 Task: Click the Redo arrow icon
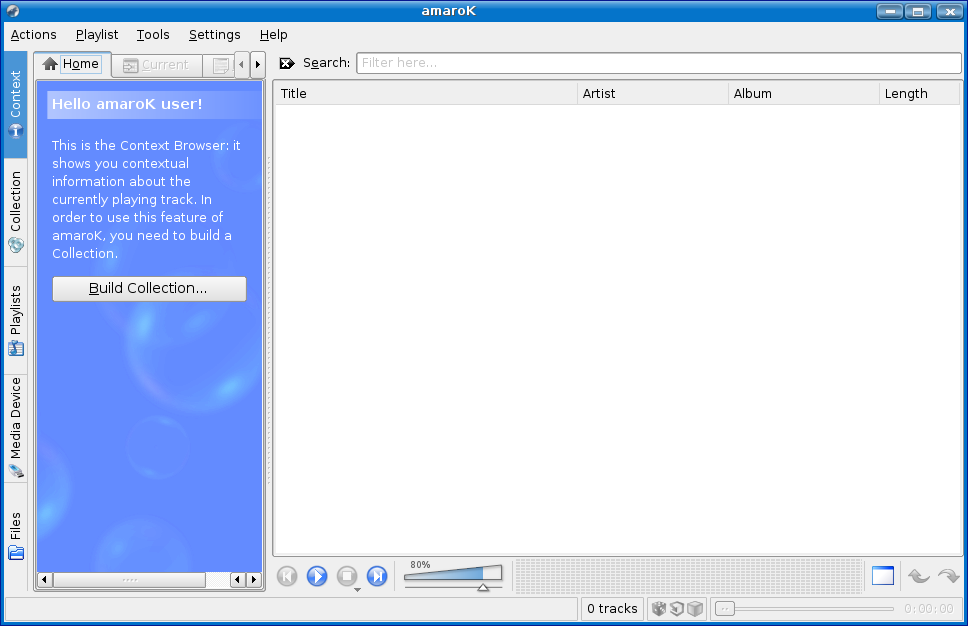[x=948, y=576]
